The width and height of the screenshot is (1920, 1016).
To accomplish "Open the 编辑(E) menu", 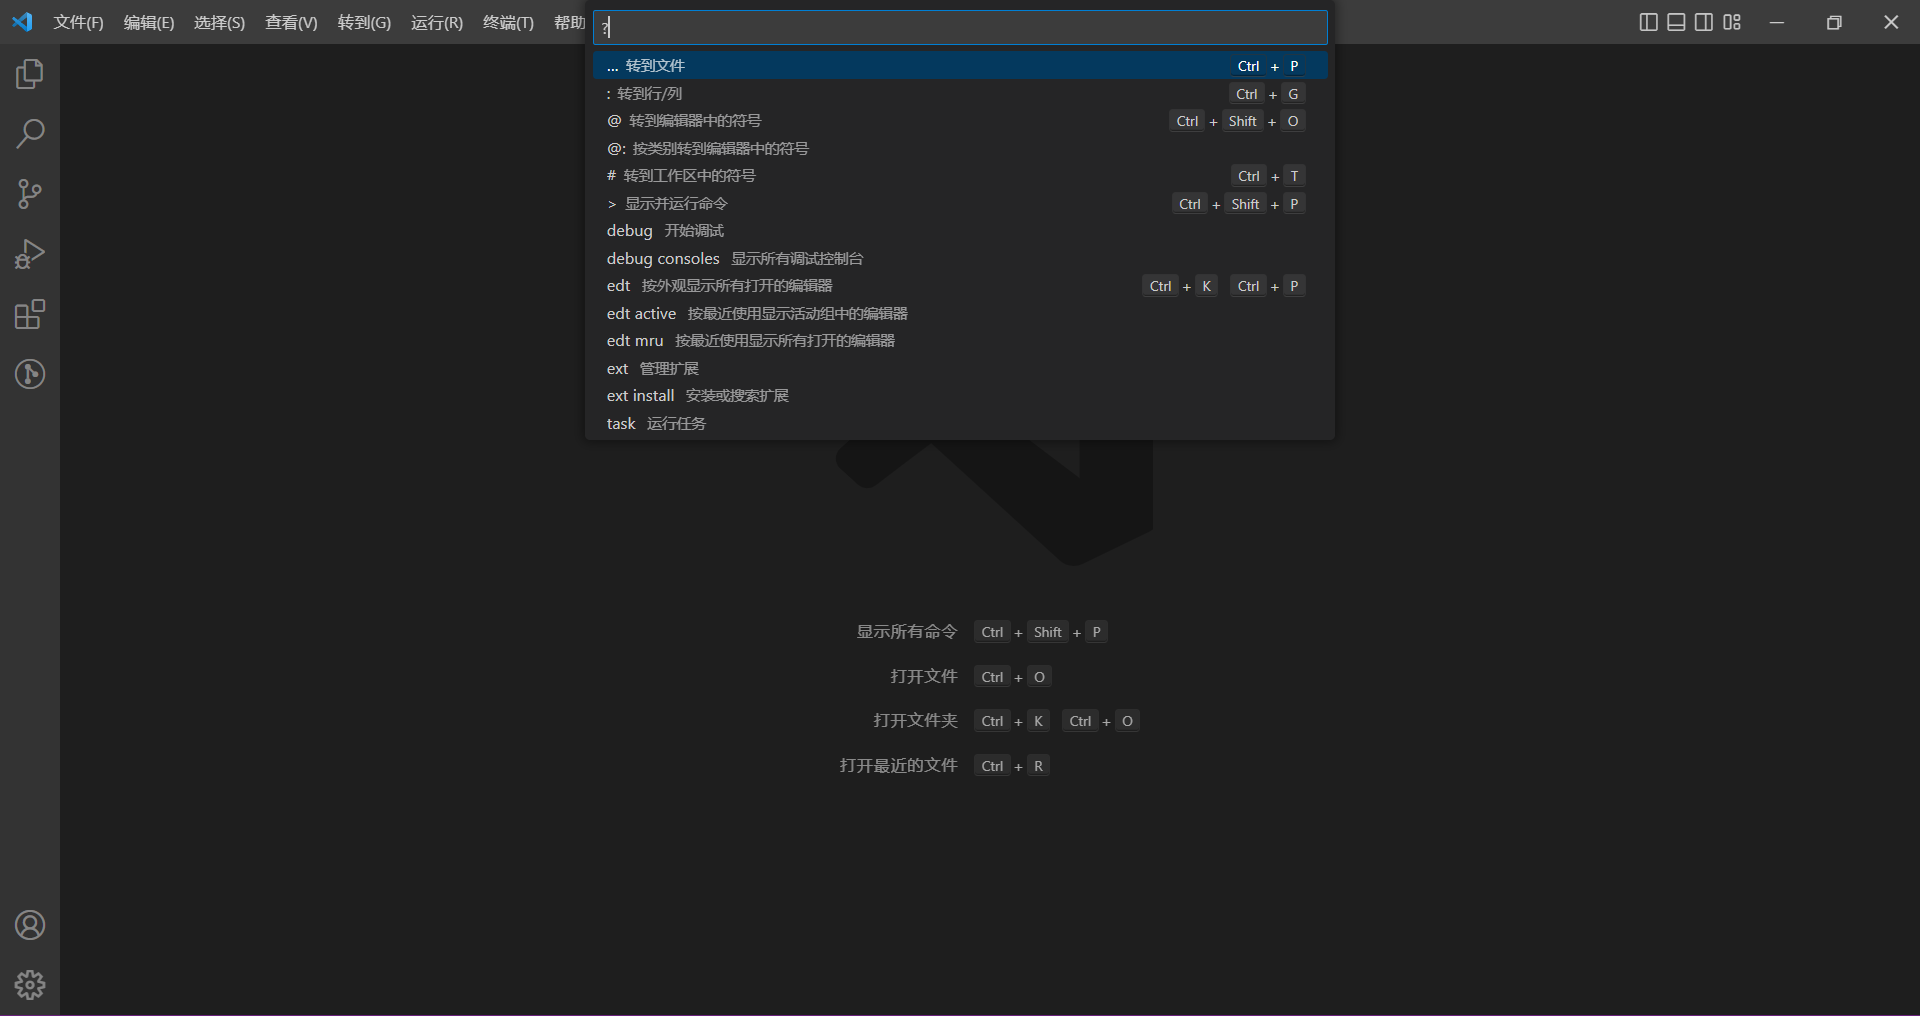I will tap(149, 22).
